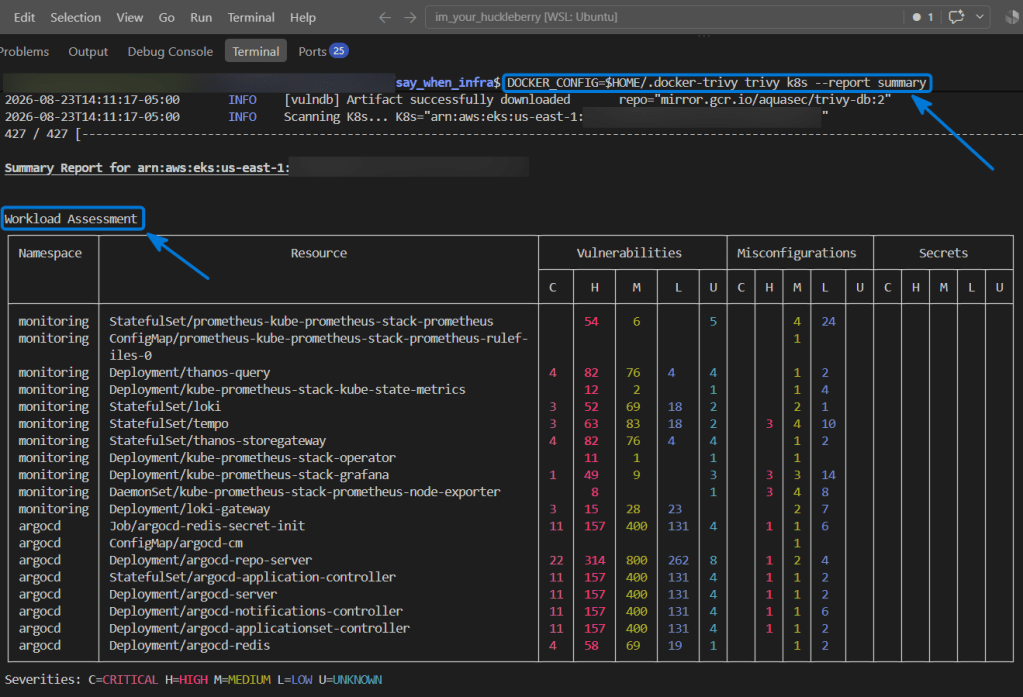Viewport: 1023px width, 697px height.
Task: Click the StatefulSet/loki resource
Action: pos(165,406)
